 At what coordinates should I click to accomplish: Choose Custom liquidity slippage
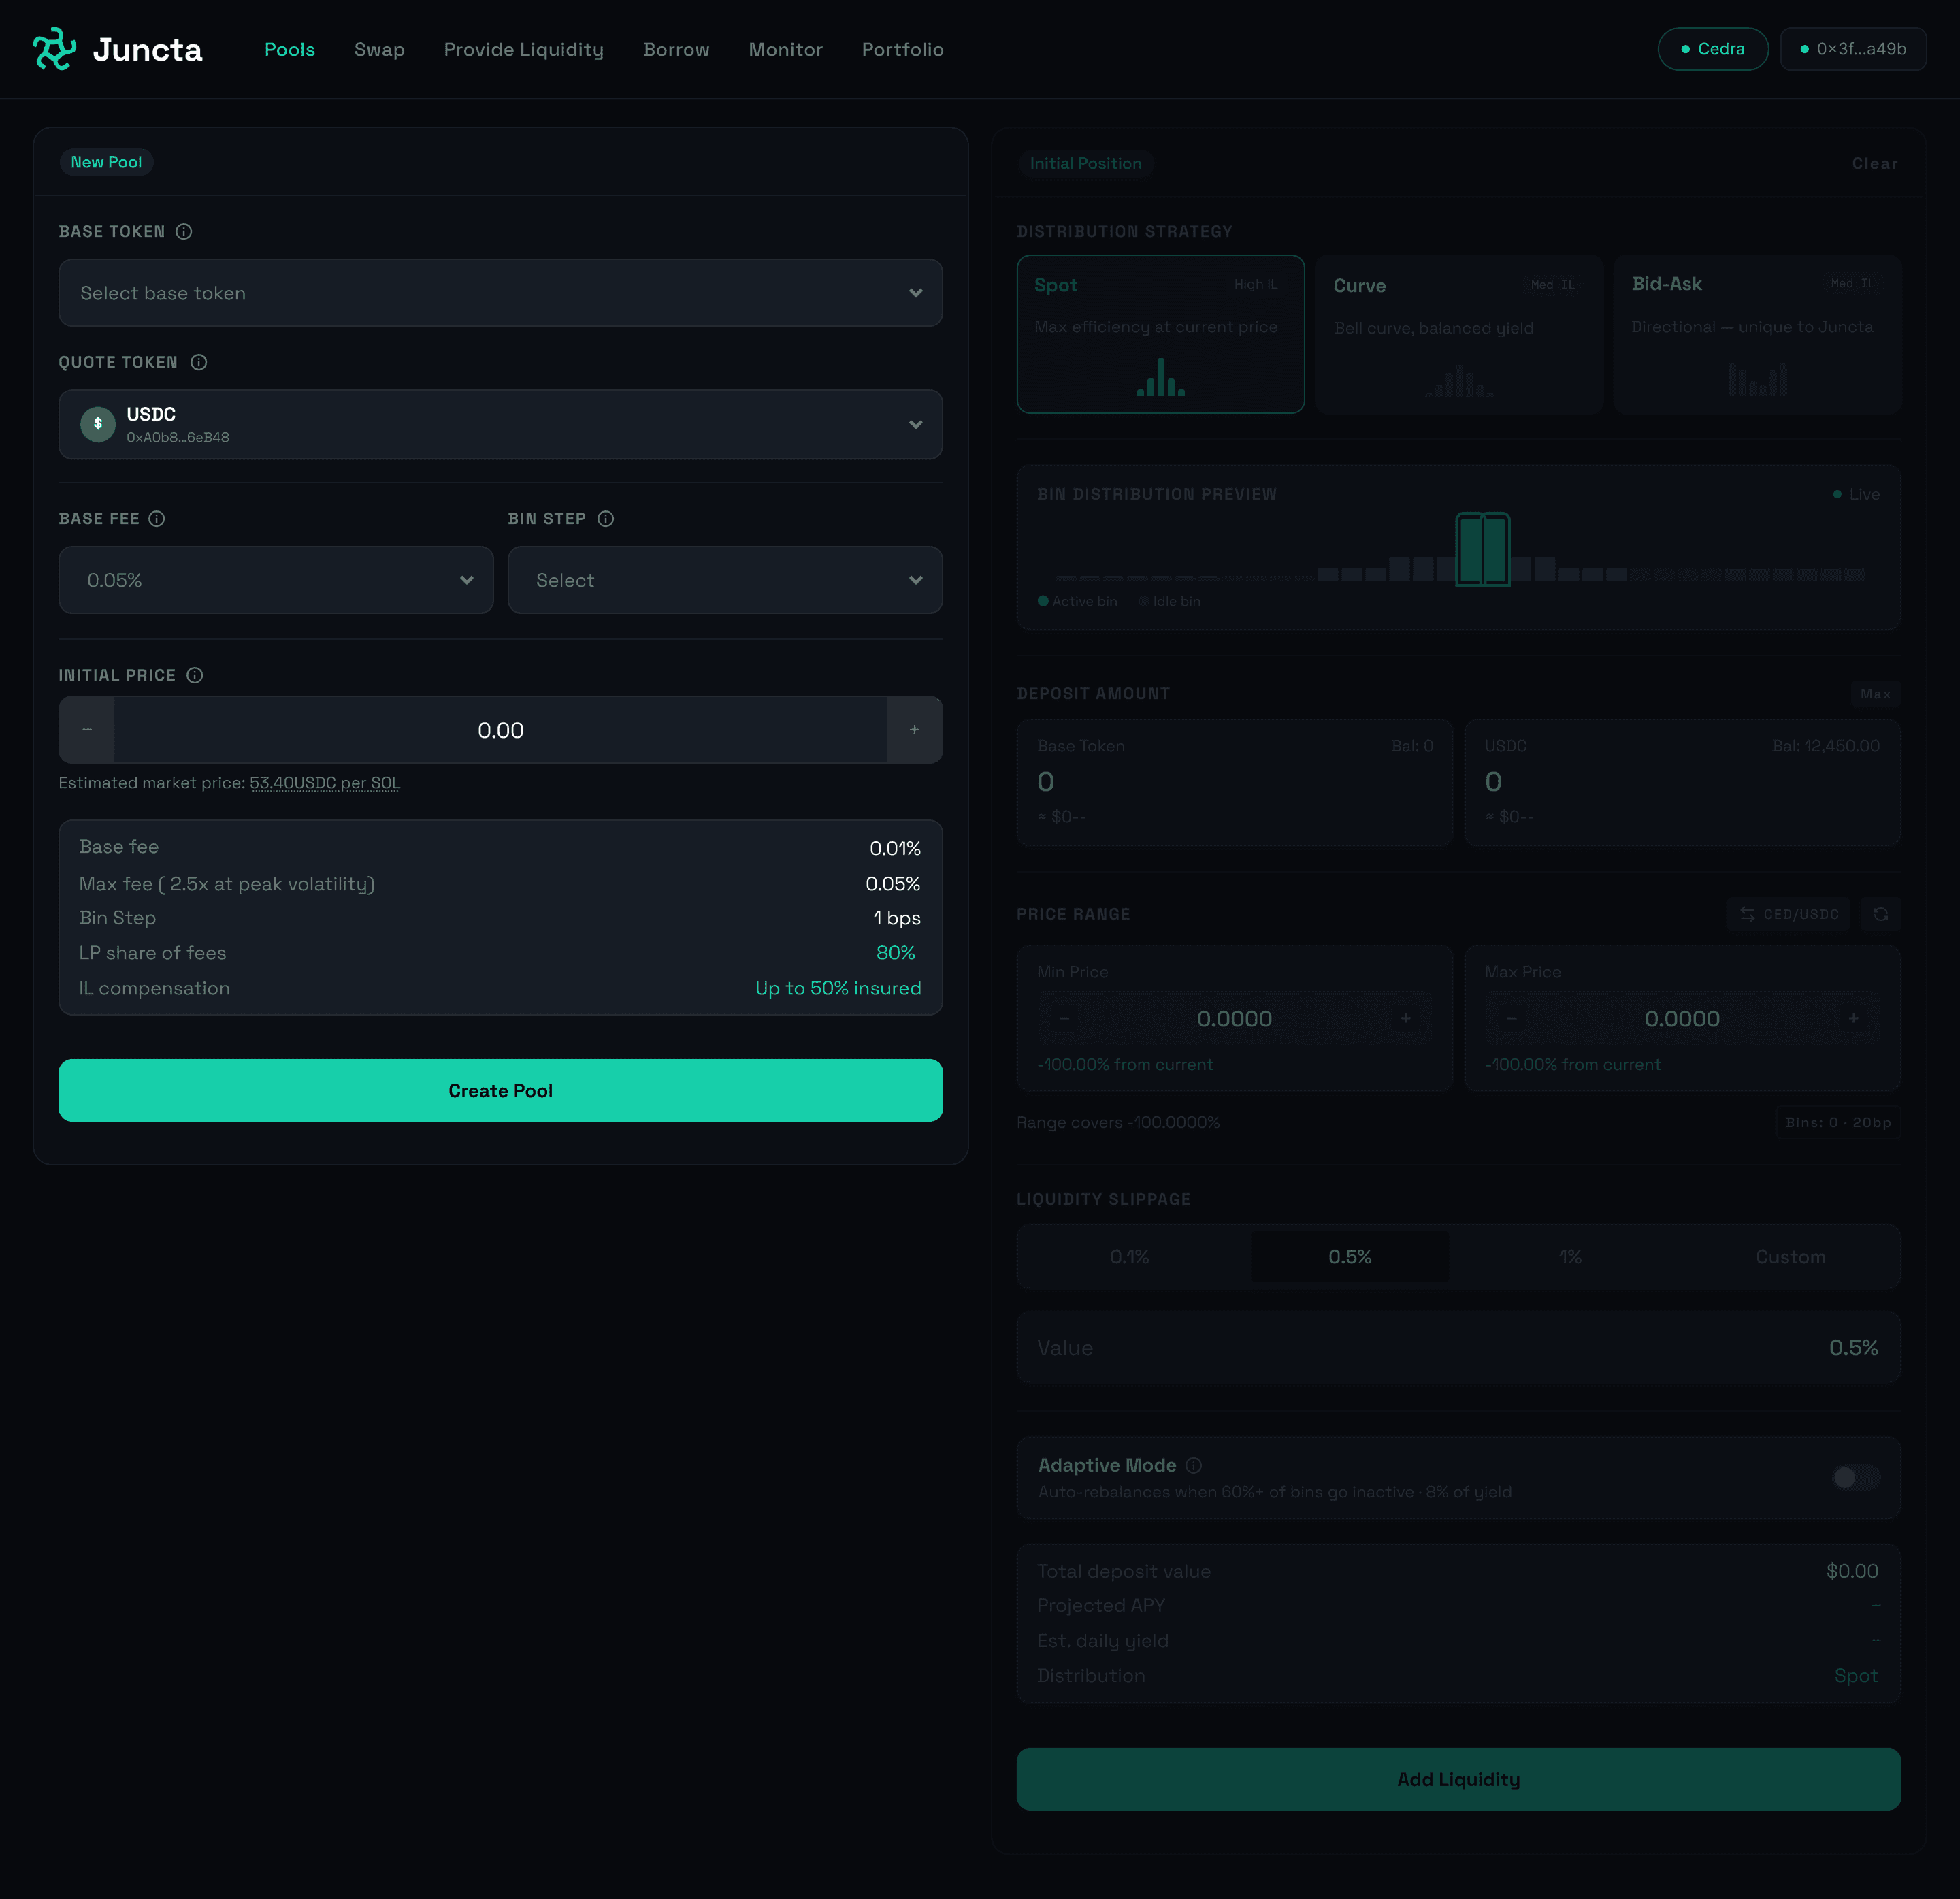click(x=1790, y=1257)
